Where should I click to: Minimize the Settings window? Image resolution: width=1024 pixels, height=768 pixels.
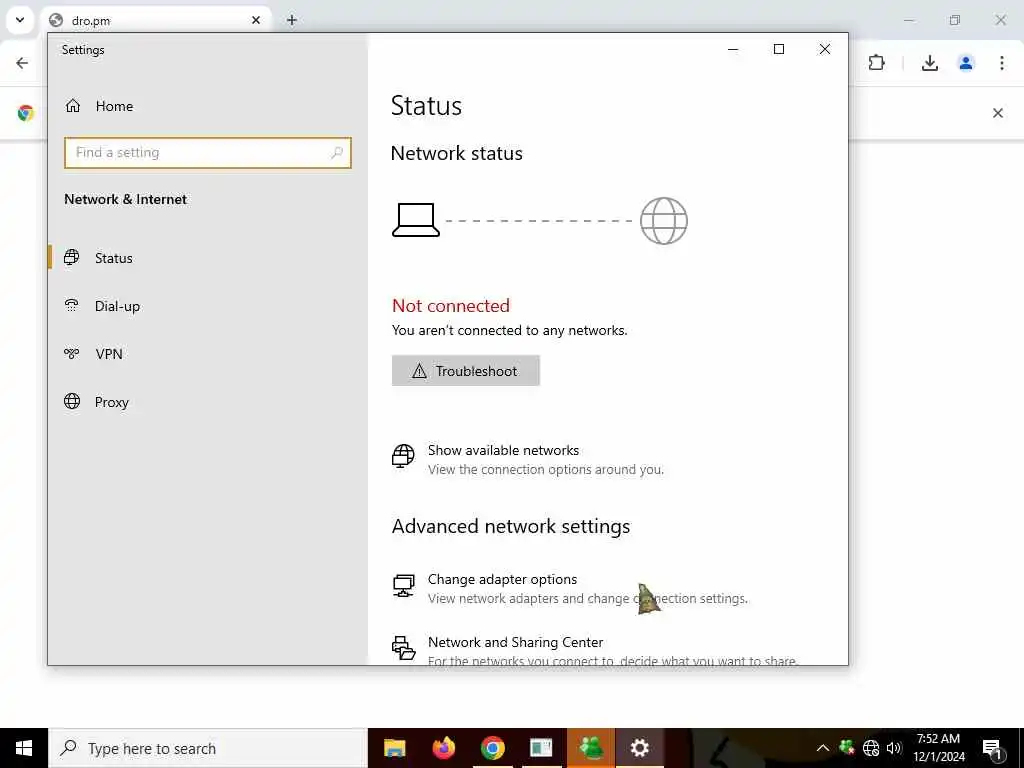click(x=733, y=50)
